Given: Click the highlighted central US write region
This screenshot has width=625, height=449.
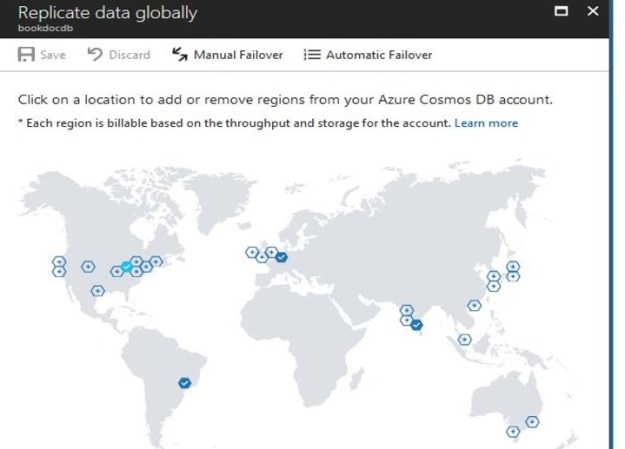Looking at the screenshot, I should coord(126,267).
